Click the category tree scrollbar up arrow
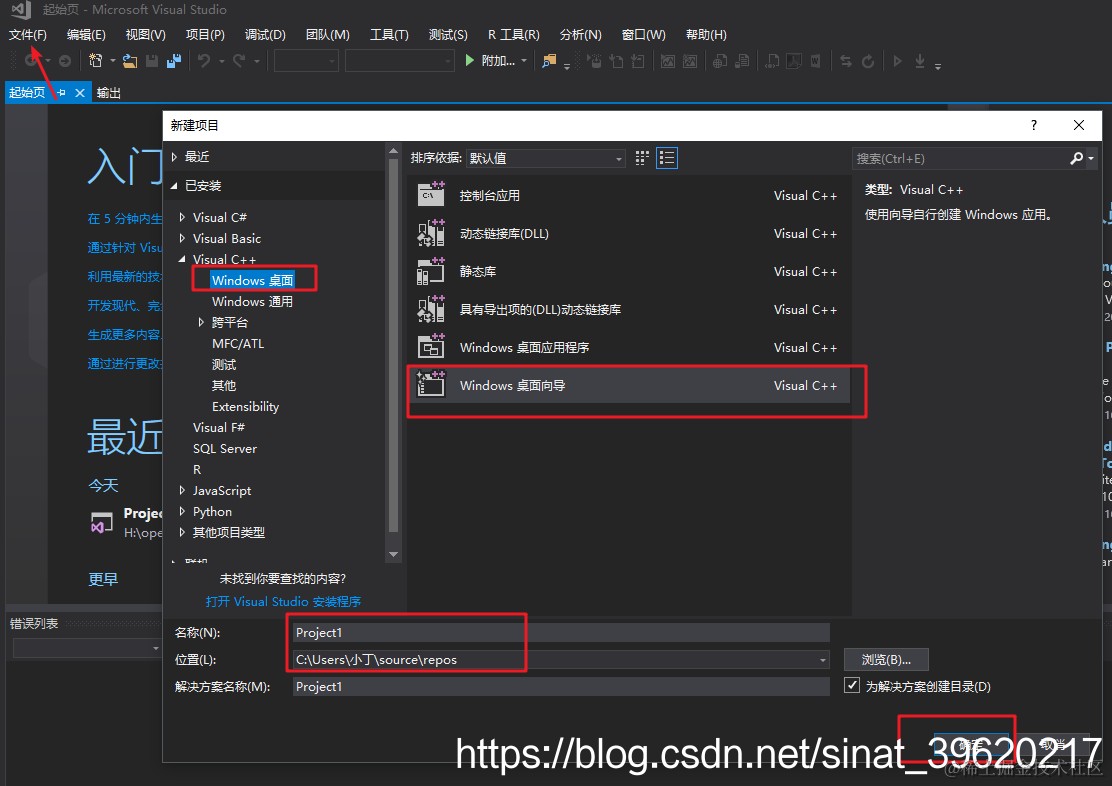 [394, 151]
